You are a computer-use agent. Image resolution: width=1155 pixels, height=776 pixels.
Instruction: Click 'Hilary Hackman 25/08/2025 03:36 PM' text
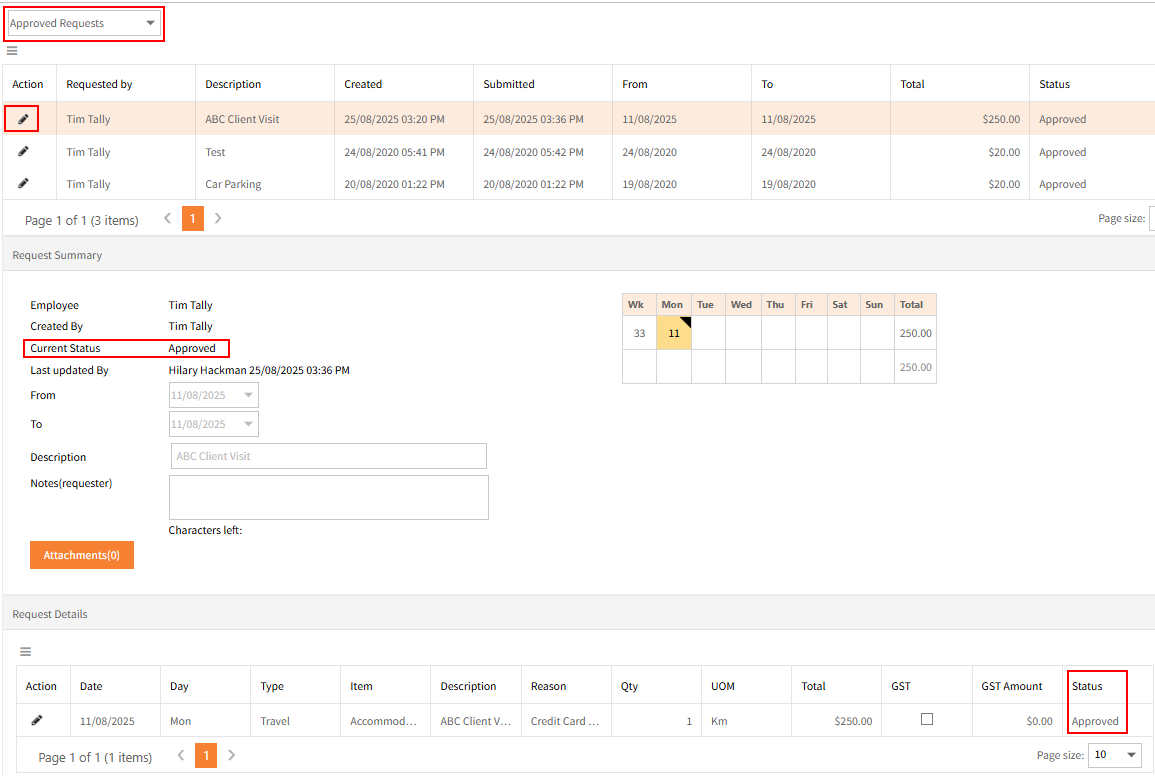click(x=259, y=370)
